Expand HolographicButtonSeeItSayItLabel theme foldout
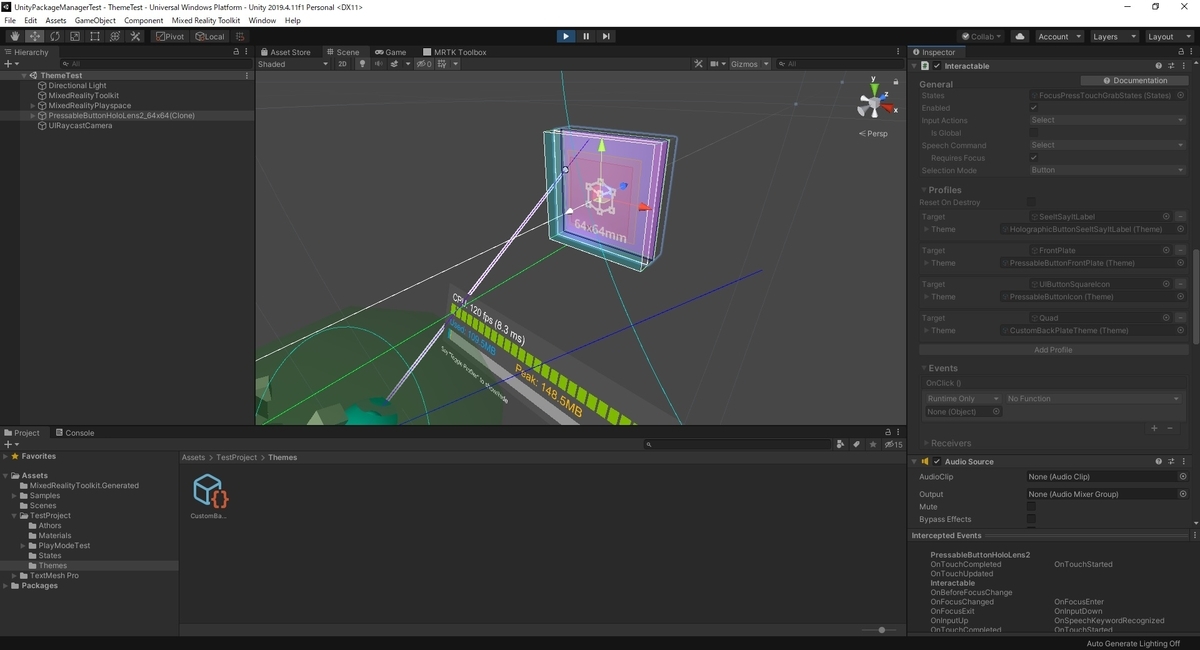 [x=926, y=230]
